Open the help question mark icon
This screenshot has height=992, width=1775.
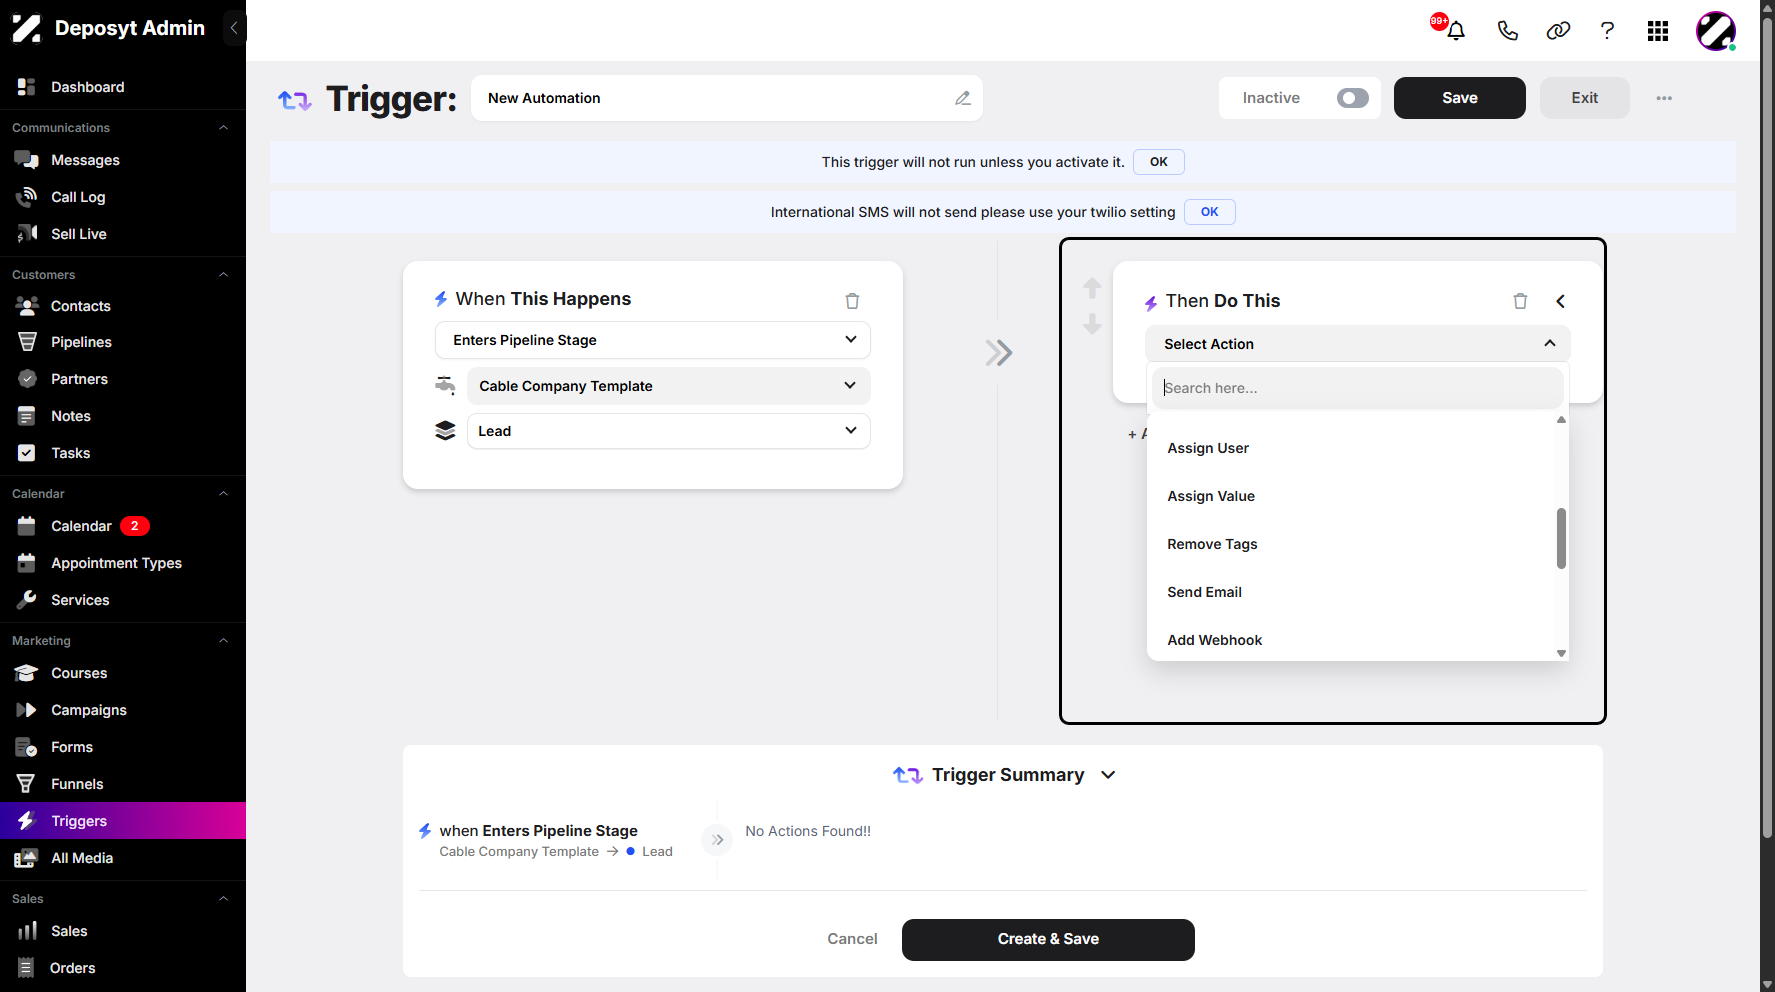[x=1607, y=31]
